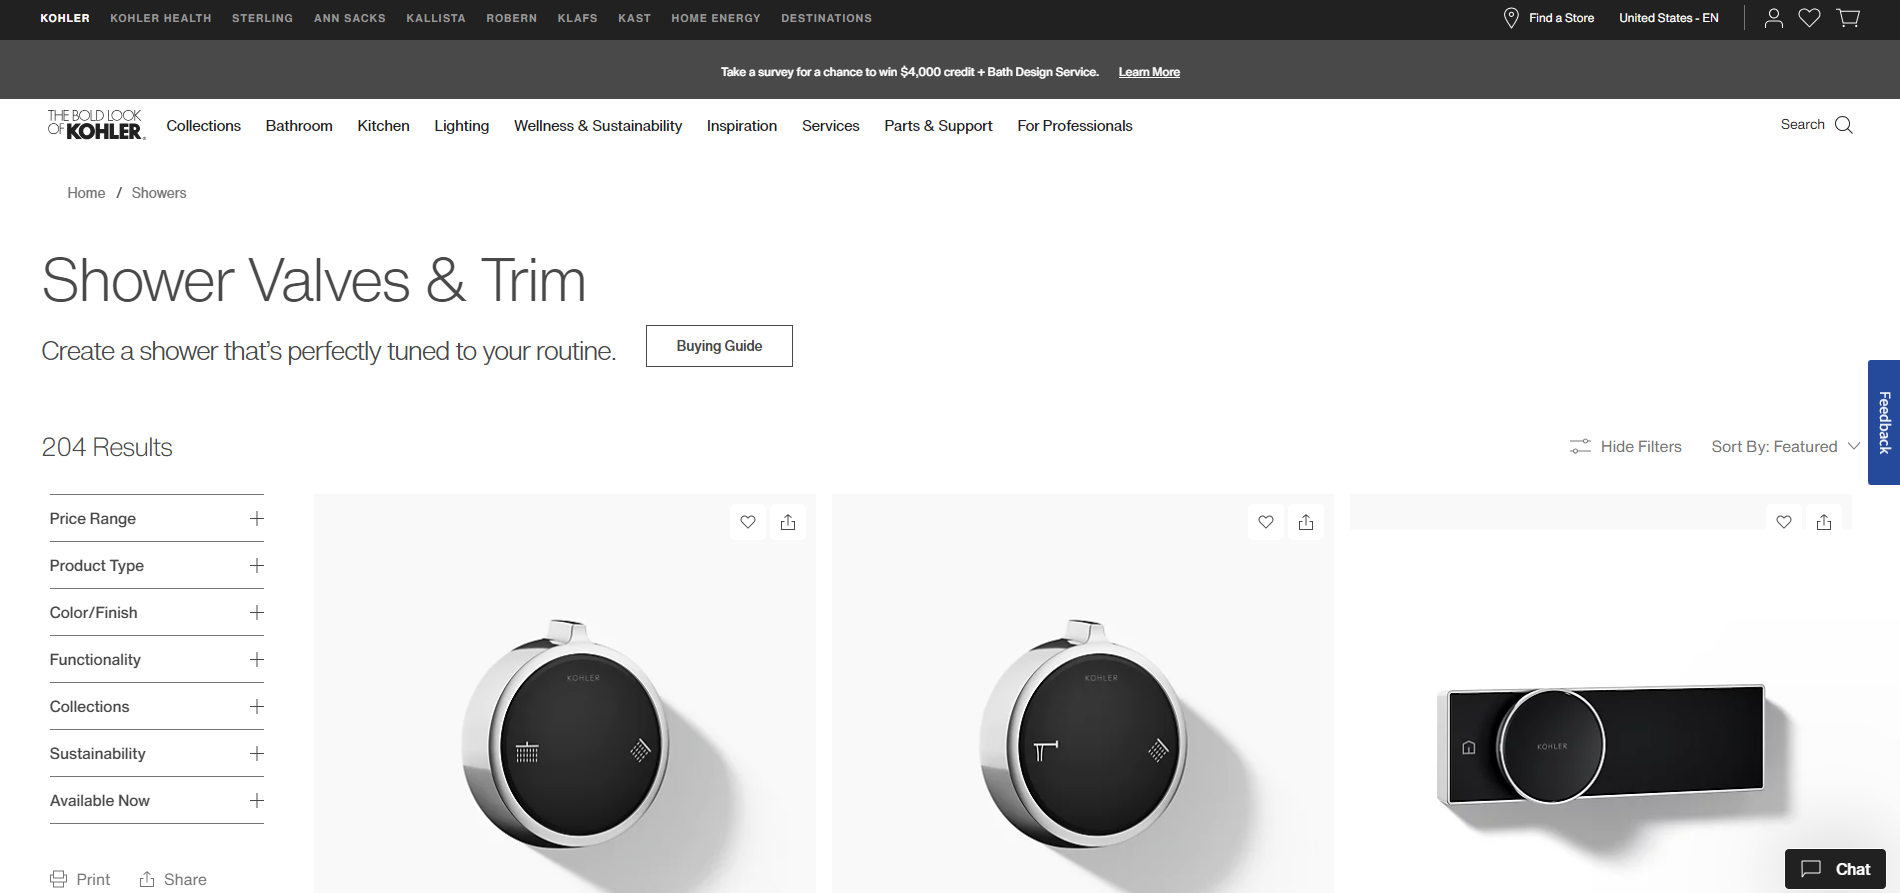
Task: Follow the Learn More survey link
Action: click(x=1149, y=72)
